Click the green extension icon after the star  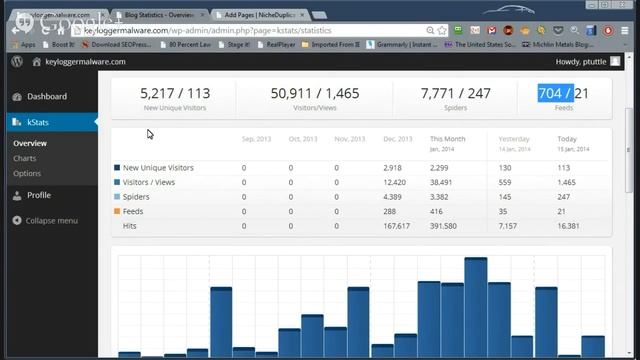pyautogui.click(x=458, y=30)
